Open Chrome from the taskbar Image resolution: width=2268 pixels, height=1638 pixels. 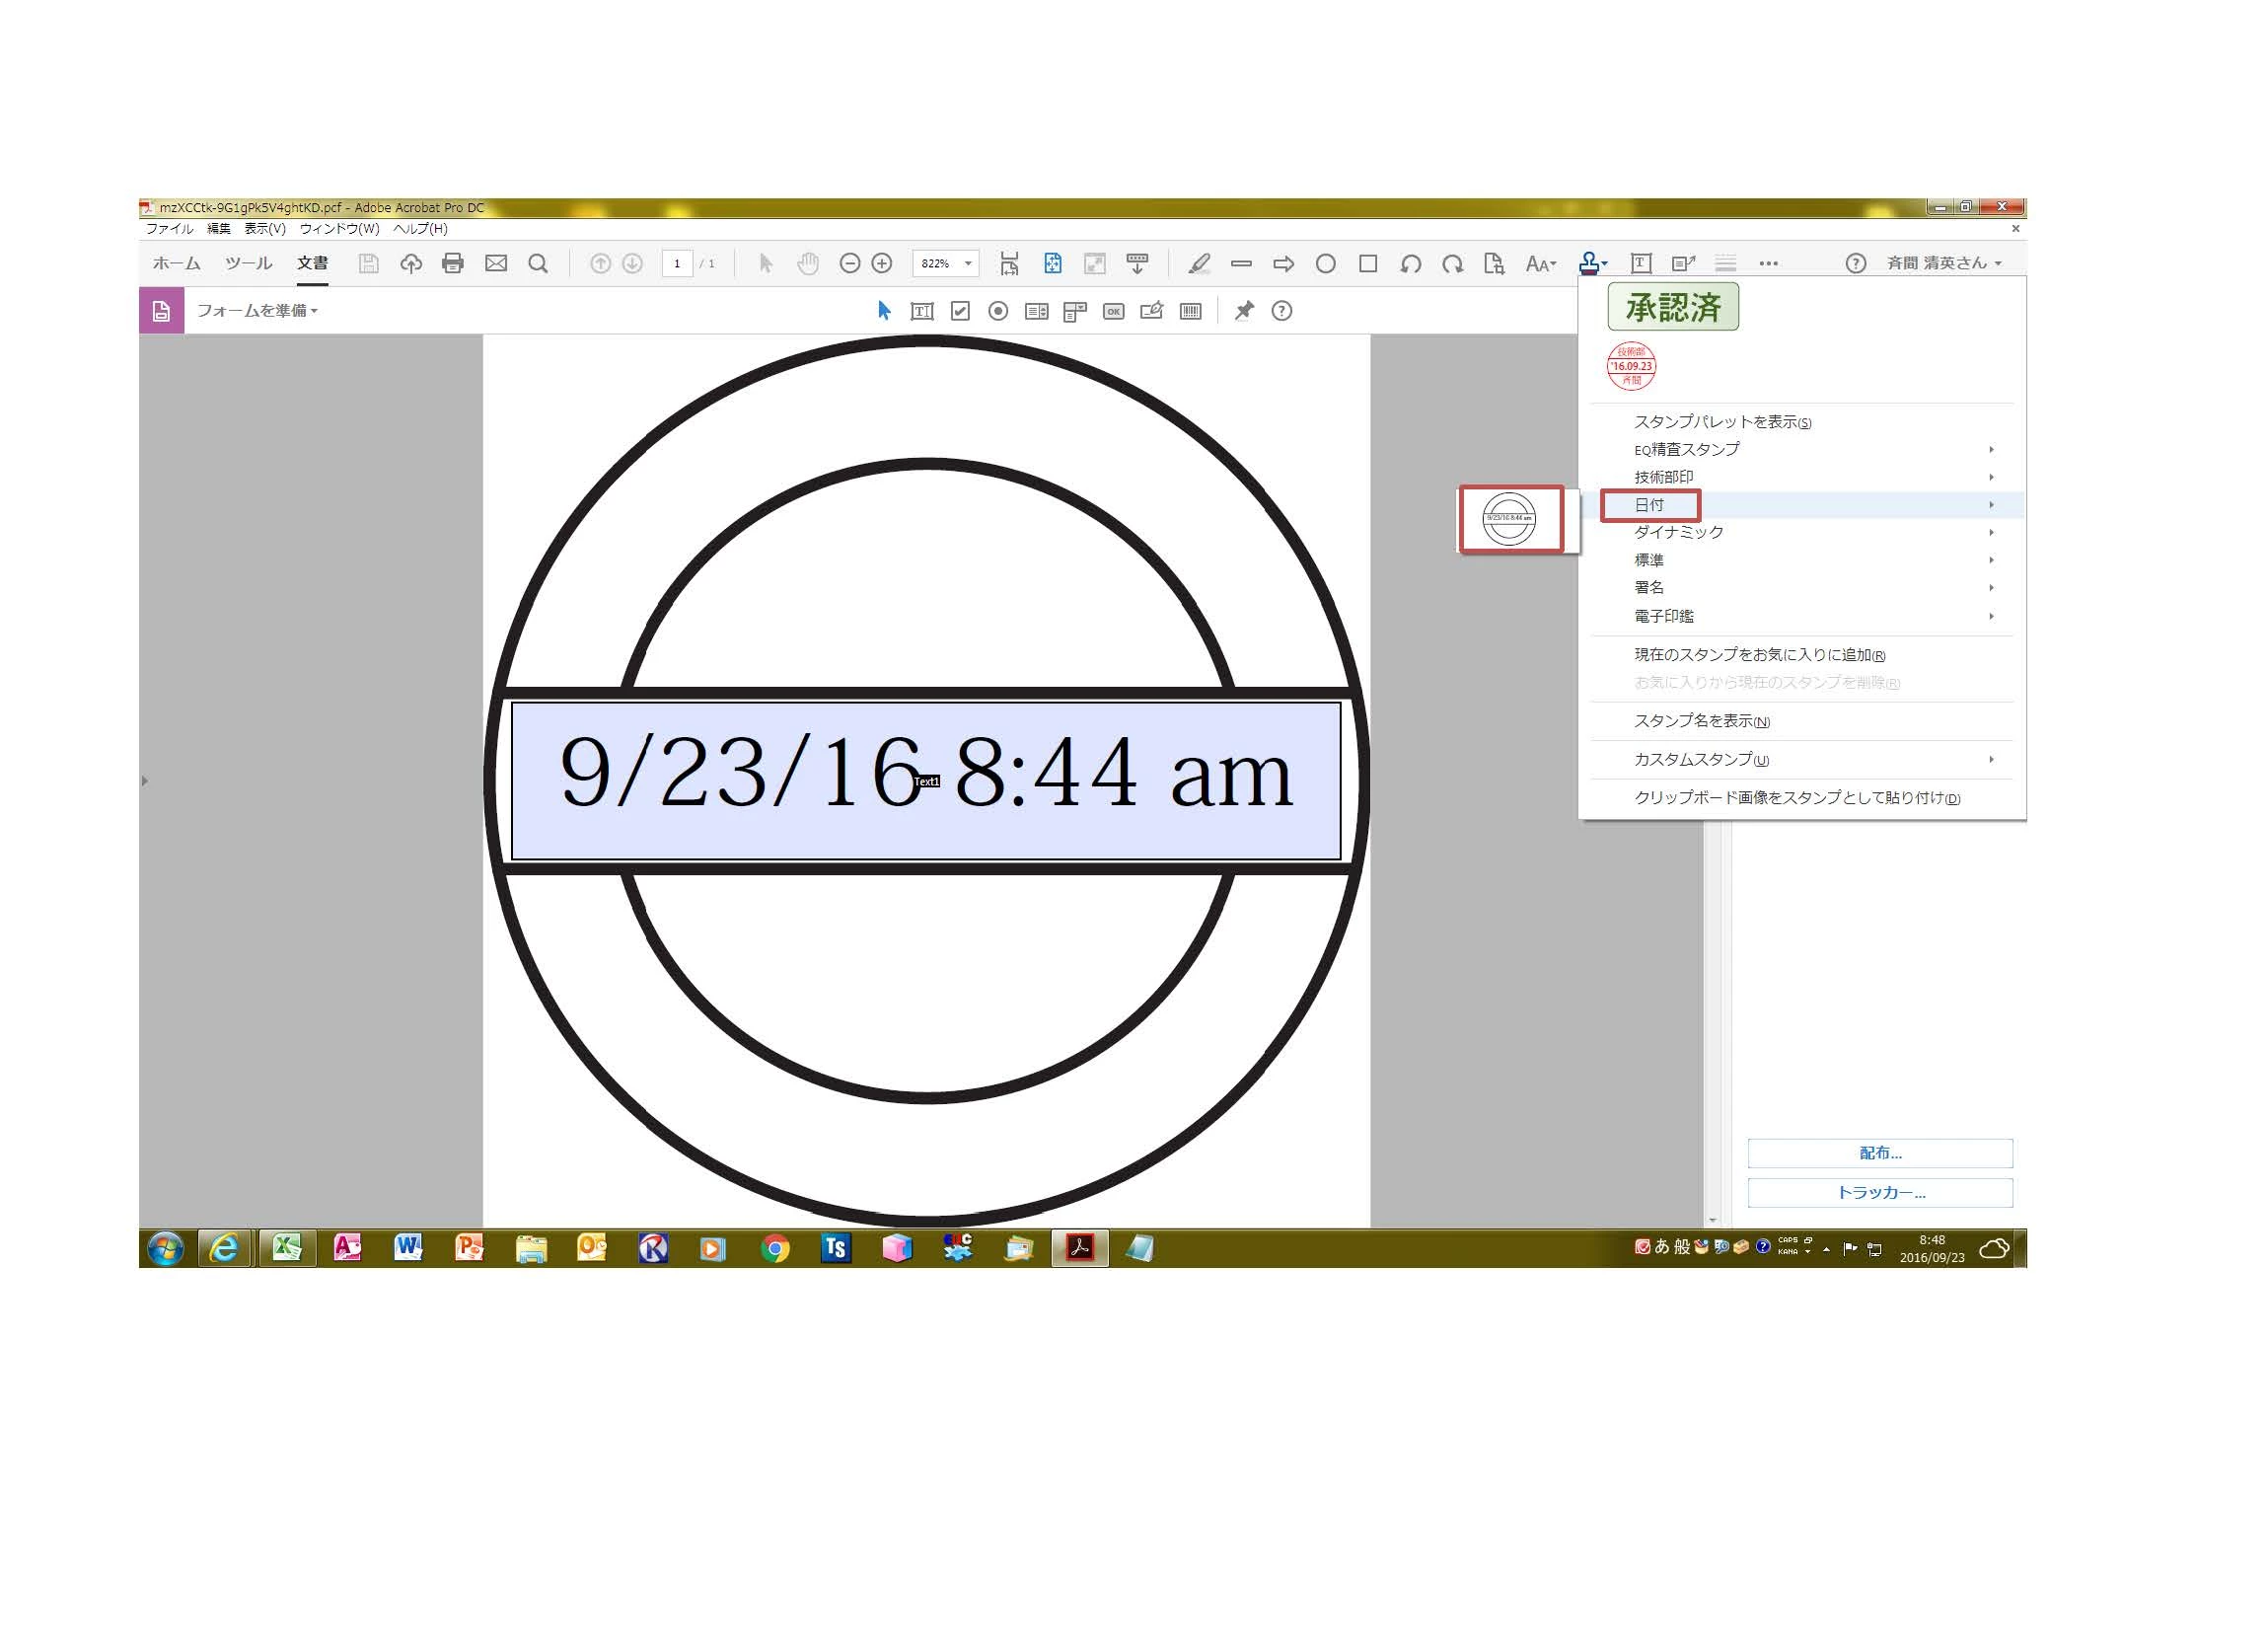(x=775, y=1248)
